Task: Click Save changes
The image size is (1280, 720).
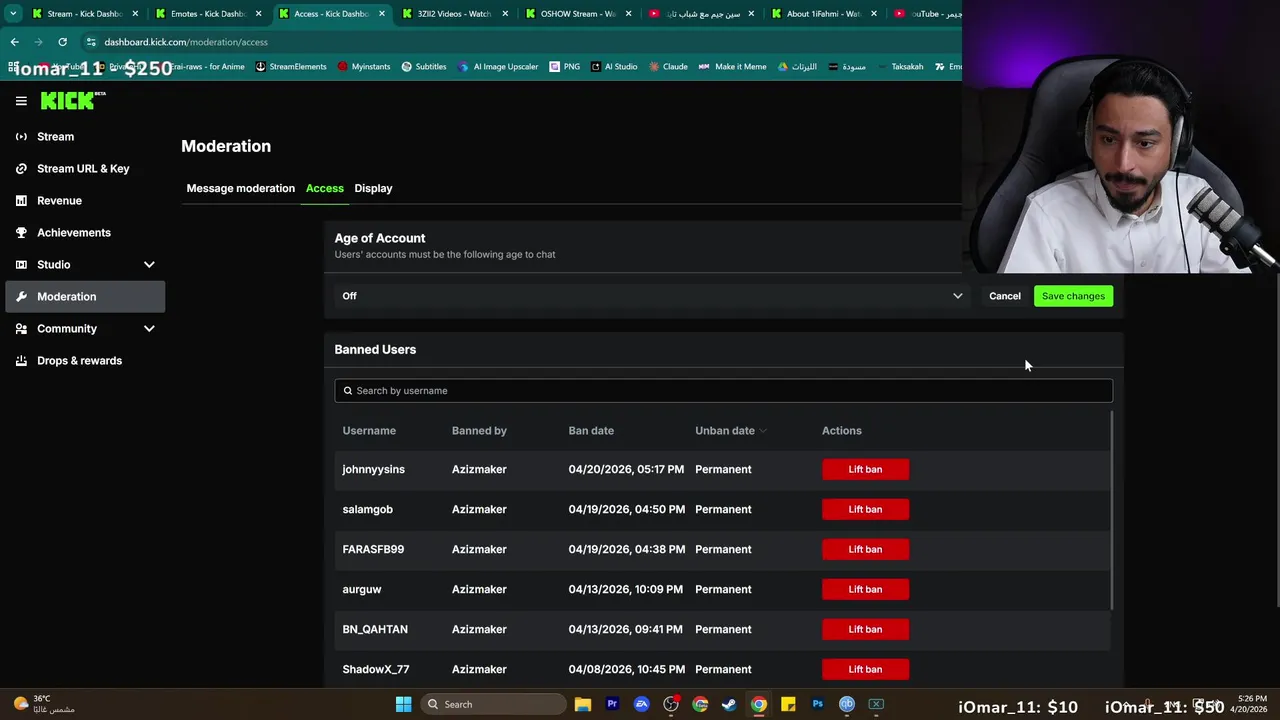Action: [1073, 296]
